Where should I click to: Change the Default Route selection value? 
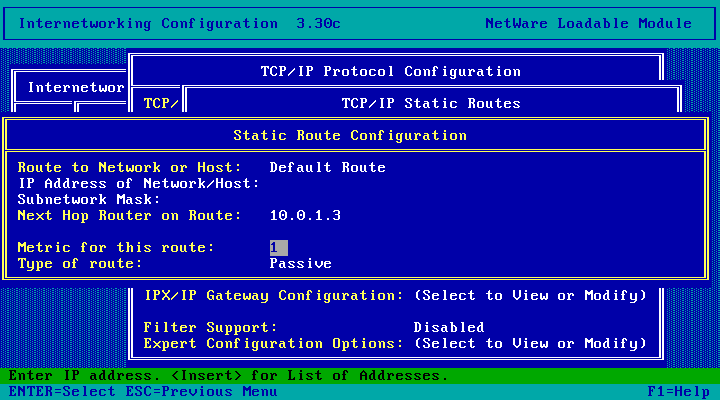pyautogui.click(x=327, y=167)
